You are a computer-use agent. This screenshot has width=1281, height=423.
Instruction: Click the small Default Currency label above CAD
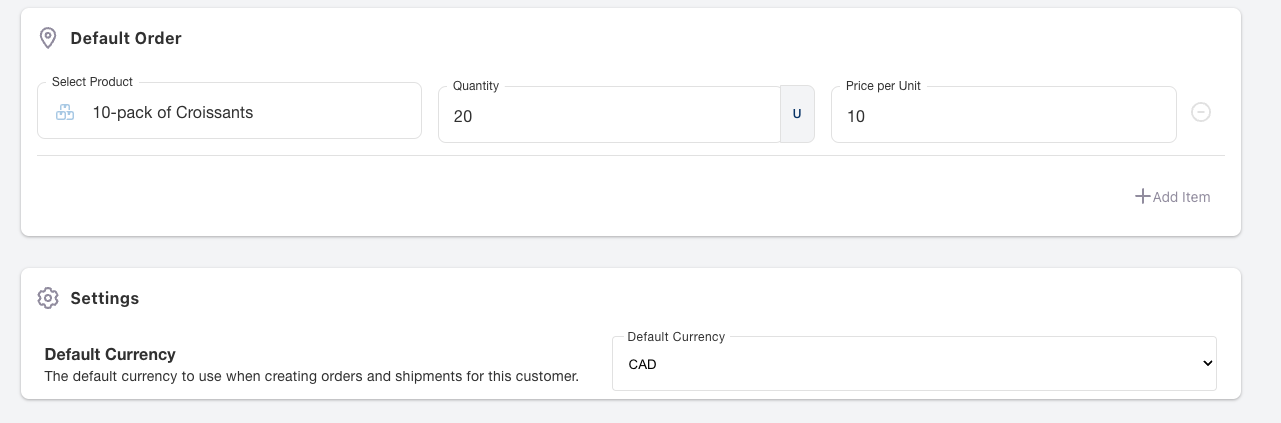click(x=676, y=337)
